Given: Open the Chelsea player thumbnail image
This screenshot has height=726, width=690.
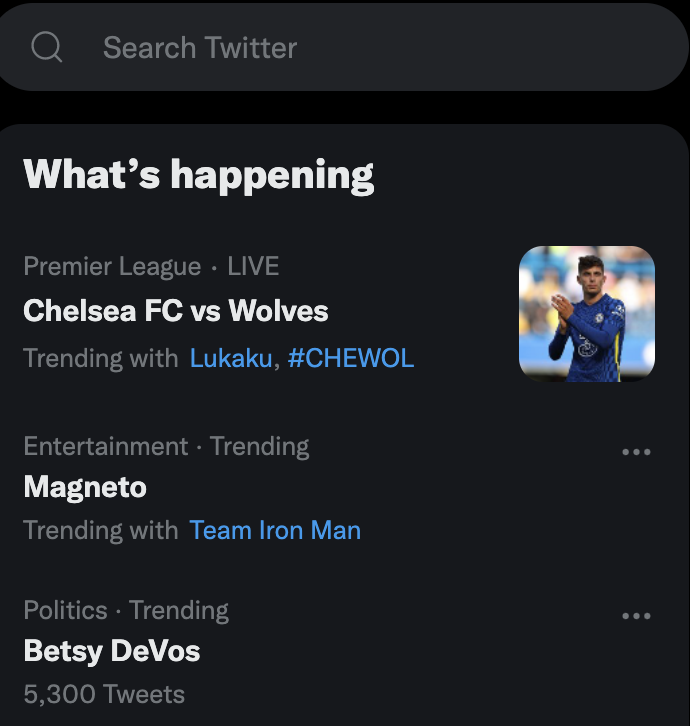Looking at the screenshot, I should click(587, 314).
